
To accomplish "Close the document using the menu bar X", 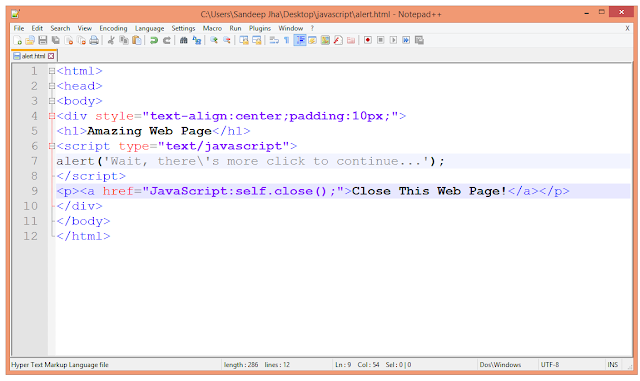I will (x=627, y=28).
